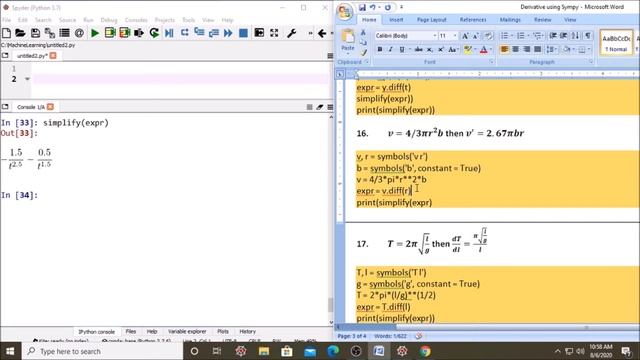The width and height of the screenshot is (640, 360).
Task: Apply the red font color button
Action: [x=484, y=49]
